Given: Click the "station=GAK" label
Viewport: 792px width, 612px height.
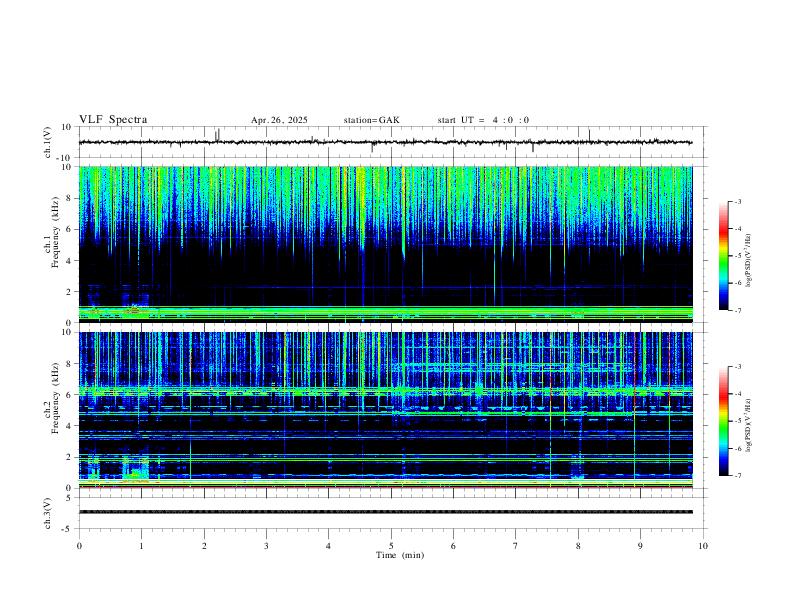Looking at the screenshot, I should click(371, 120).
